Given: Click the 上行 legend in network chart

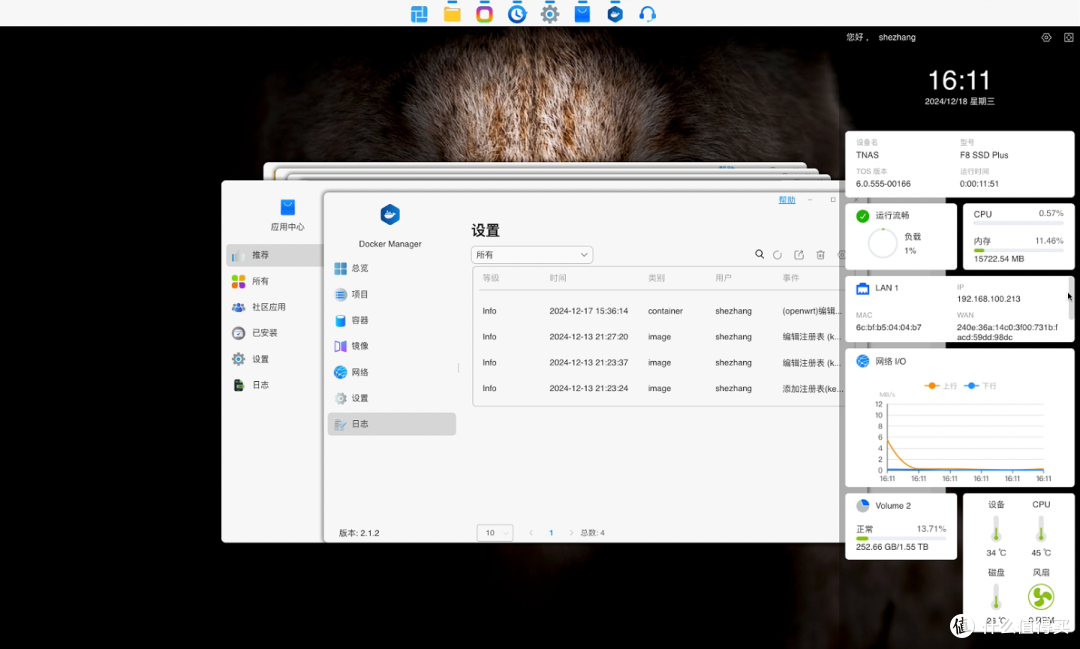Looking at the screenshot, I should [941, 386].
